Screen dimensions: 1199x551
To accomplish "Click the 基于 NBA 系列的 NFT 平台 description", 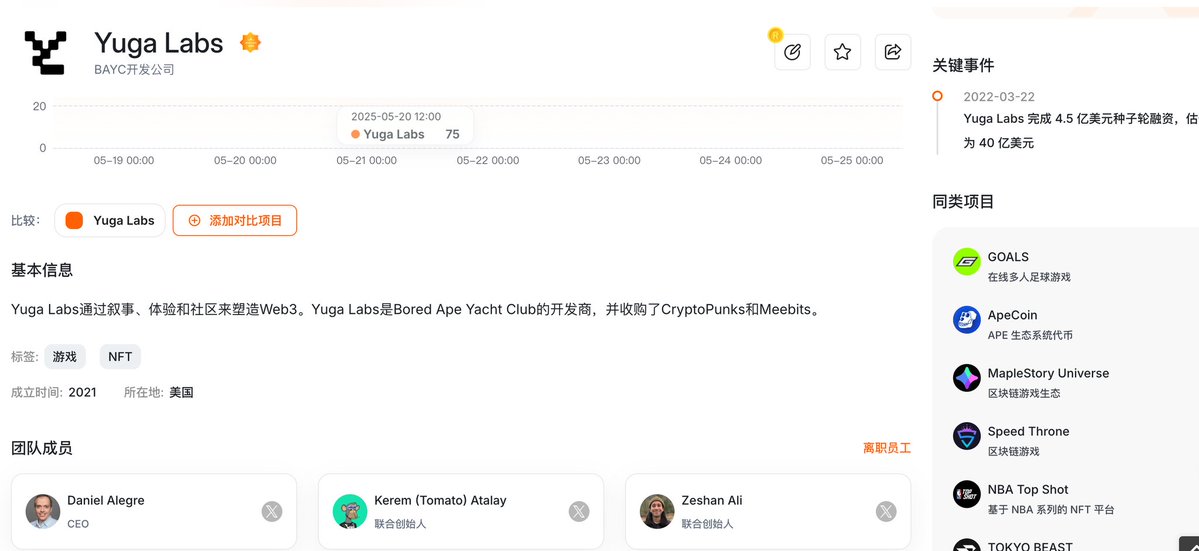I will pyautogui.click(x=1051, y=509).
